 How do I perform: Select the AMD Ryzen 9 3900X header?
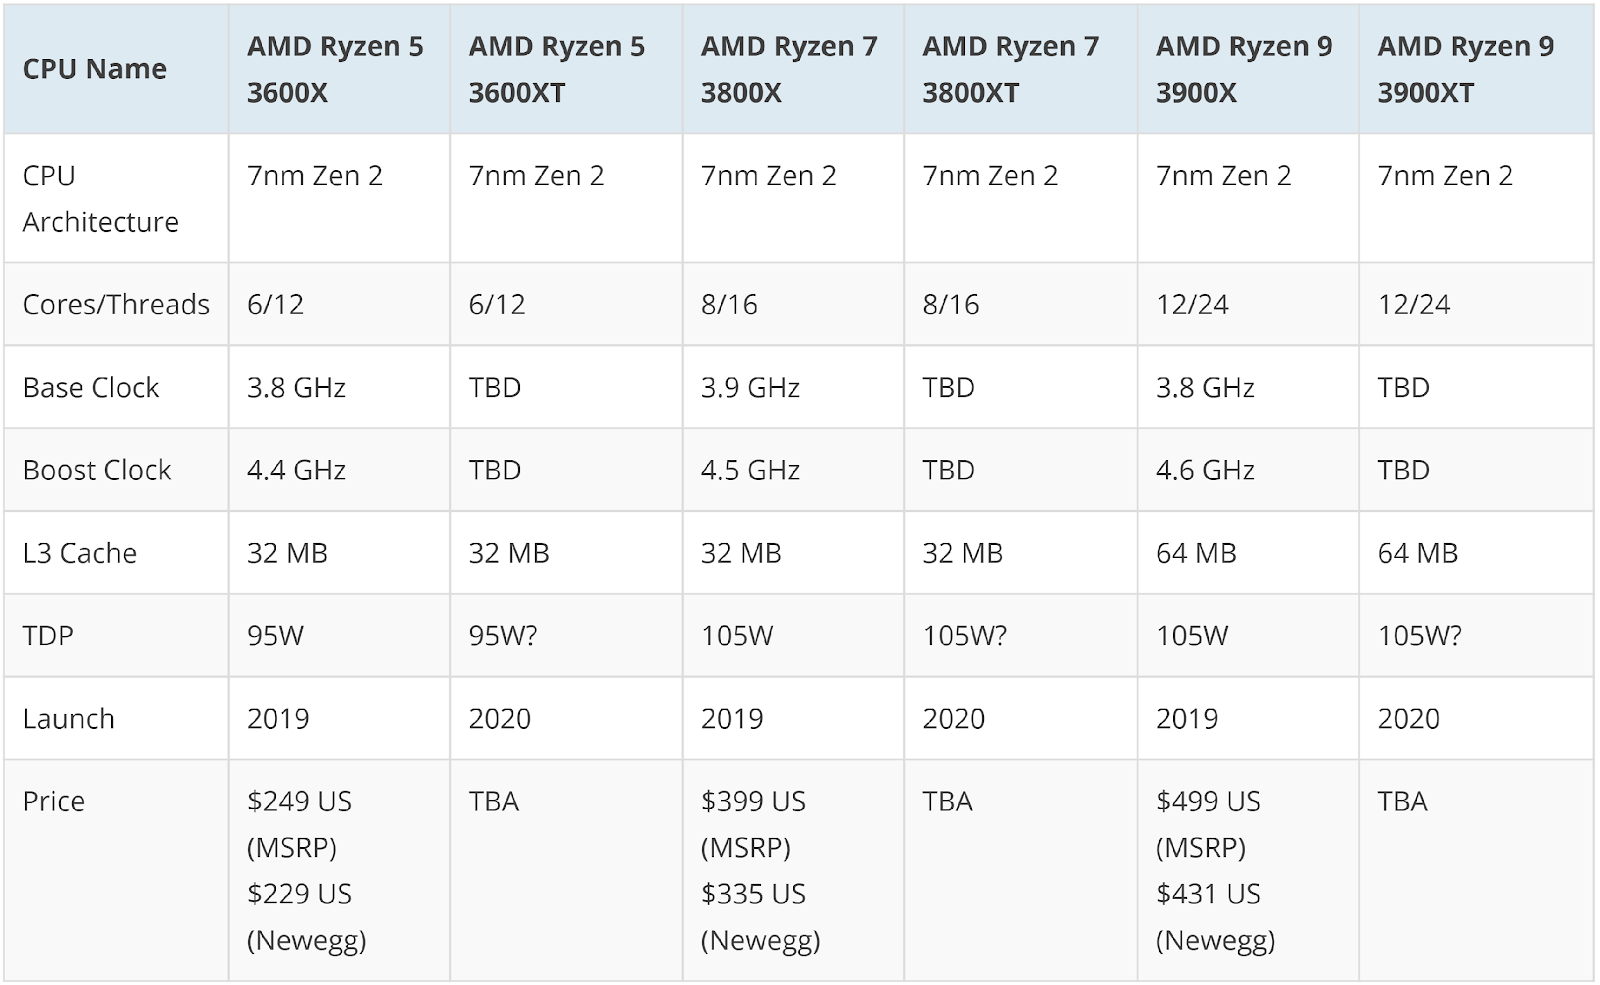tap(1244, 69)
